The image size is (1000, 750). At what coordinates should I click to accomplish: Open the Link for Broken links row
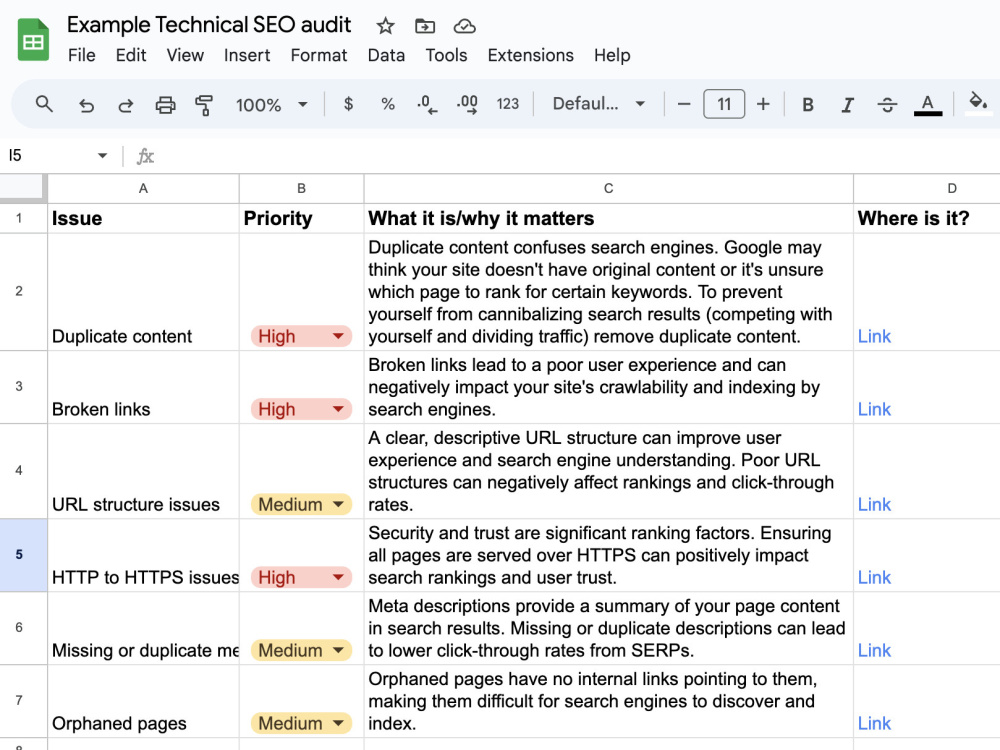874,409
